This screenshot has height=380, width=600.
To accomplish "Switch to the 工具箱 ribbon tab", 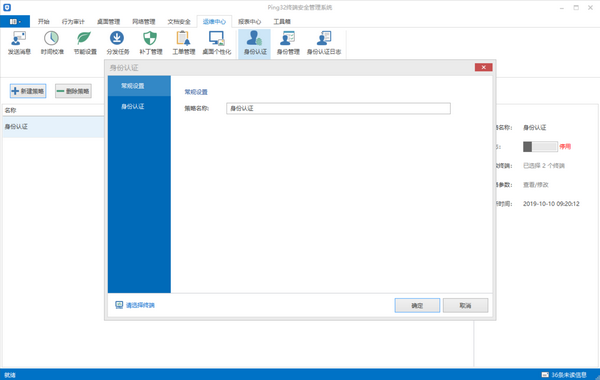I will click(282, 21).
